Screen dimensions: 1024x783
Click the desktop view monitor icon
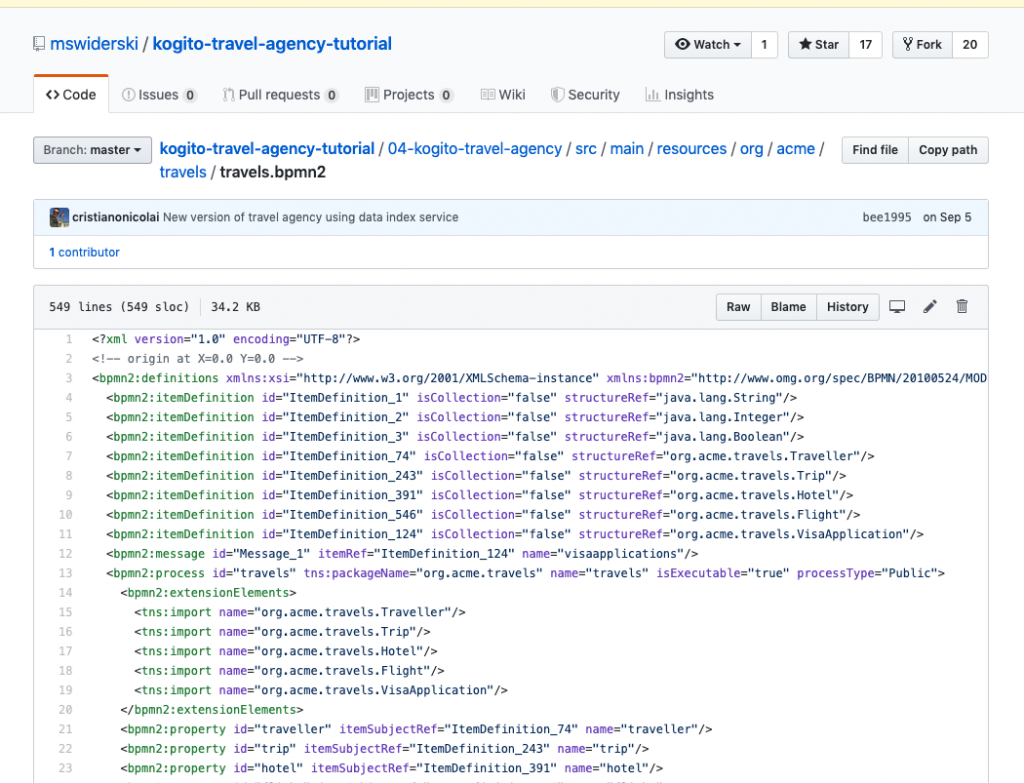point(897,307)
